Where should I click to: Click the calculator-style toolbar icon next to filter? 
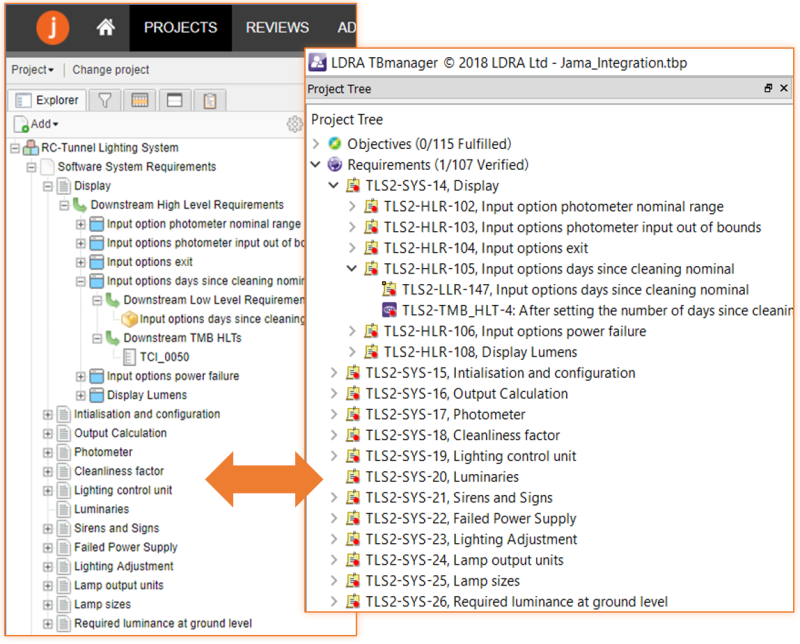[139, 100]
